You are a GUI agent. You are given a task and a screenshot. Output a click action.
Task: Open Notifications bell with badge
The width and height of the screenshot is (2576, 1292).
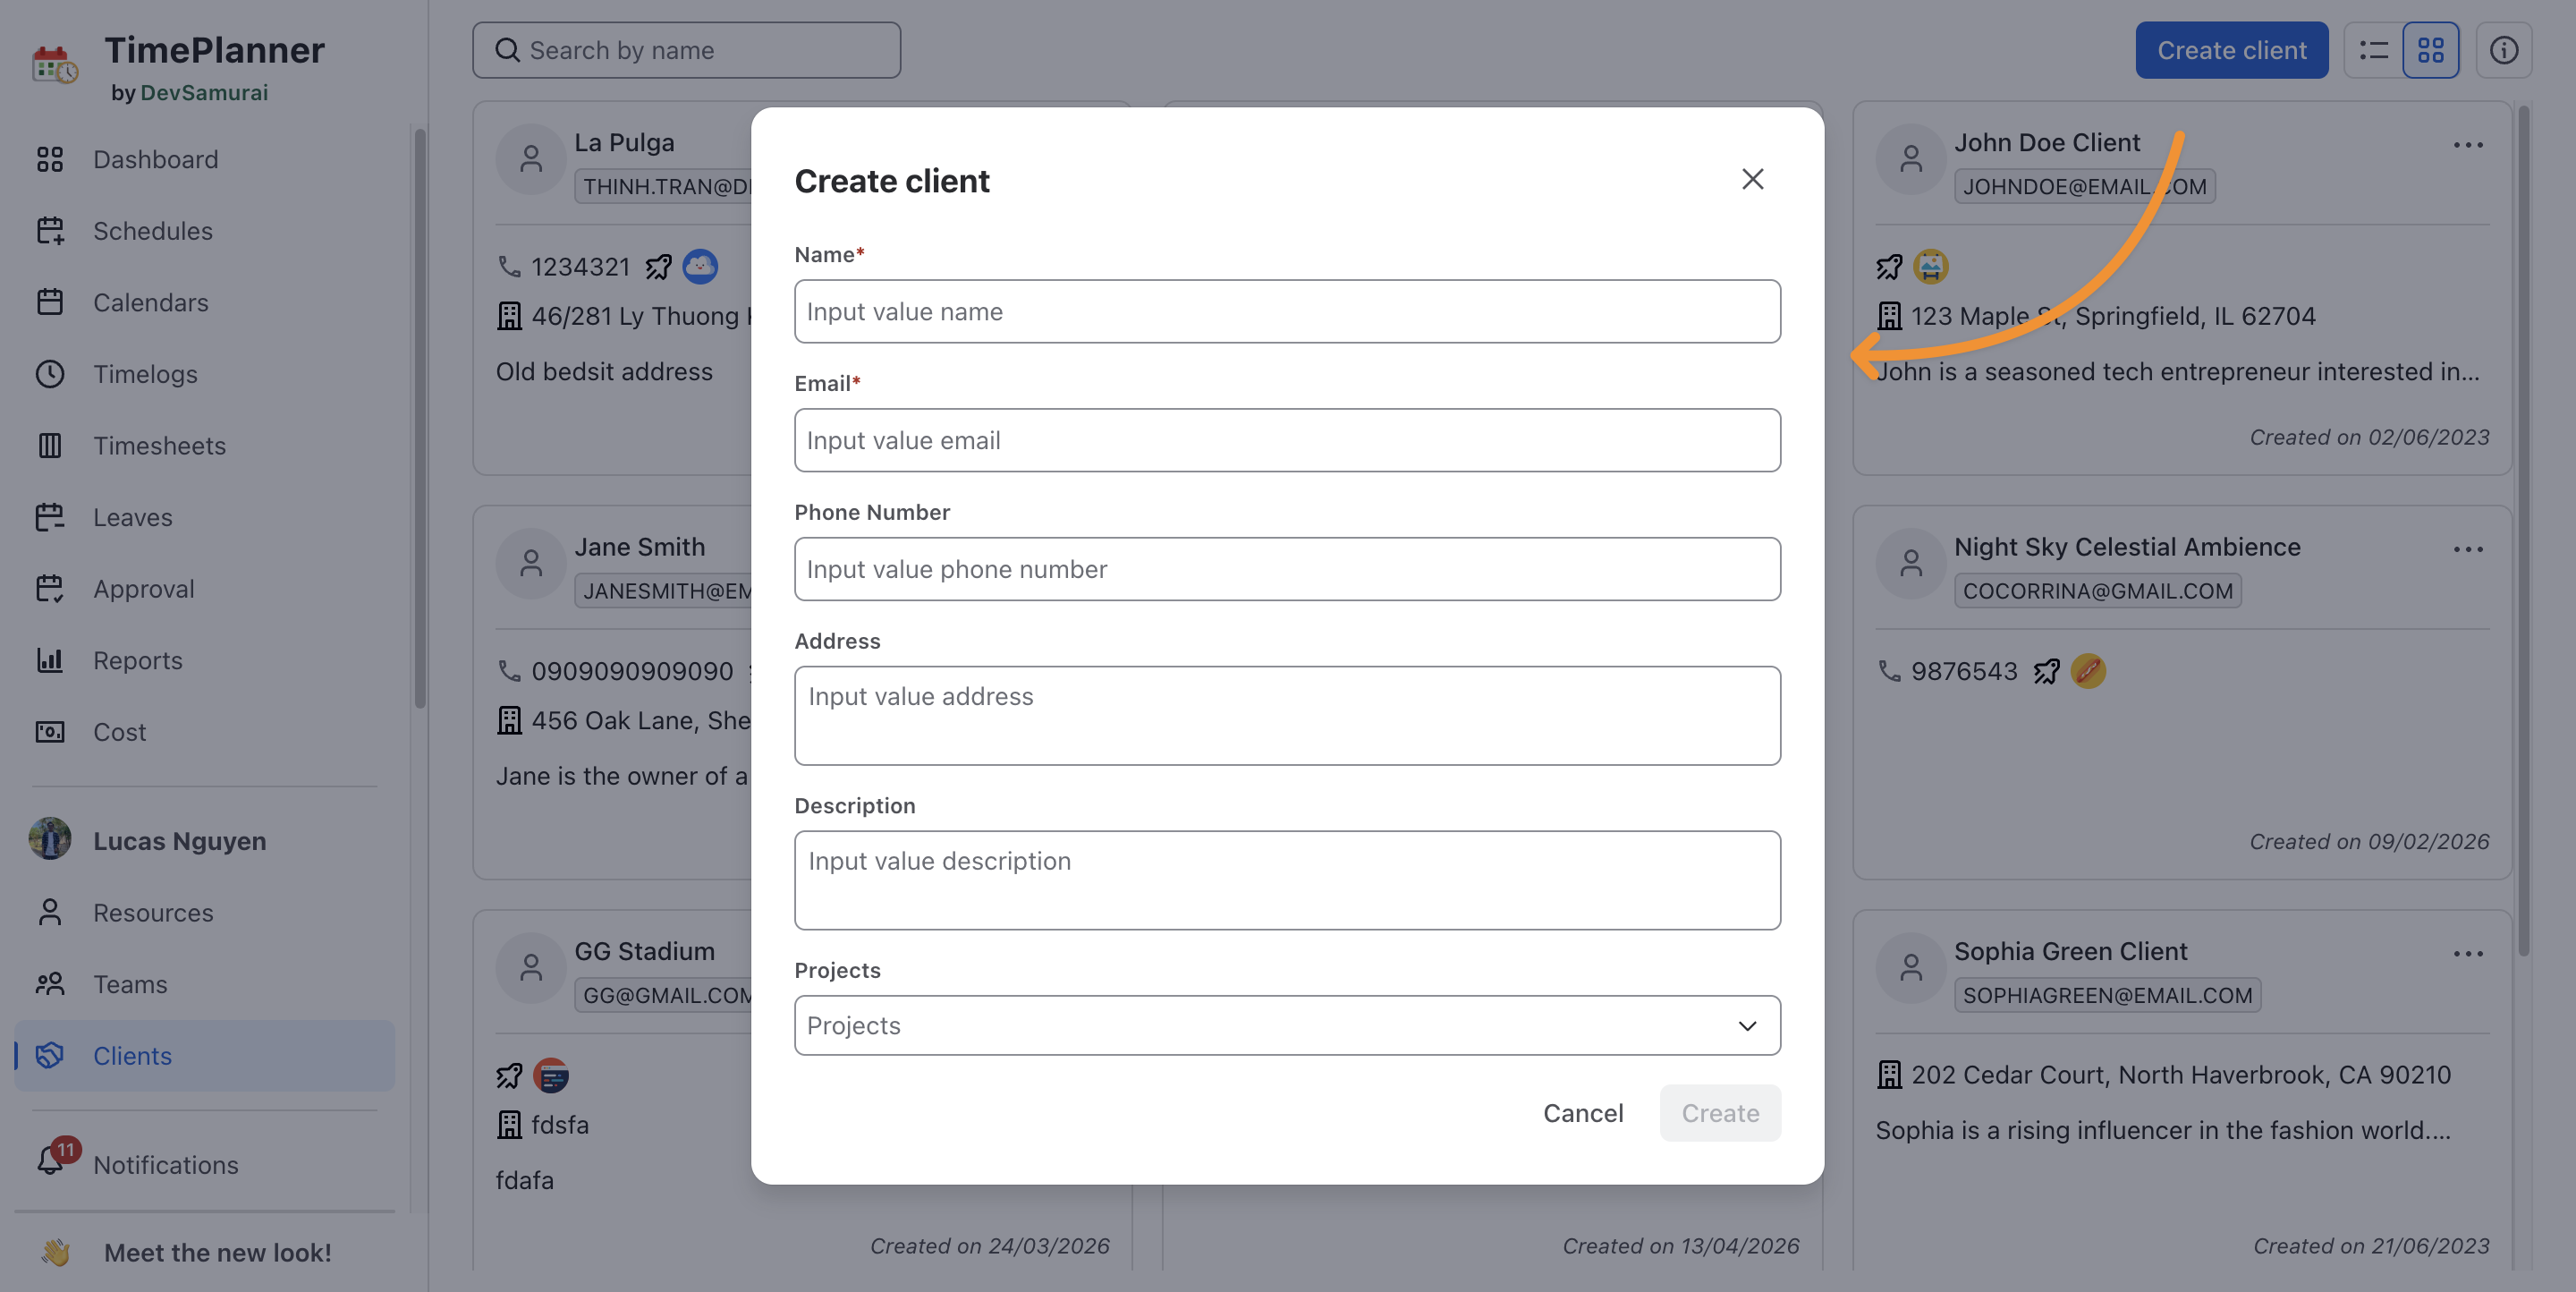coord(52,1160)
